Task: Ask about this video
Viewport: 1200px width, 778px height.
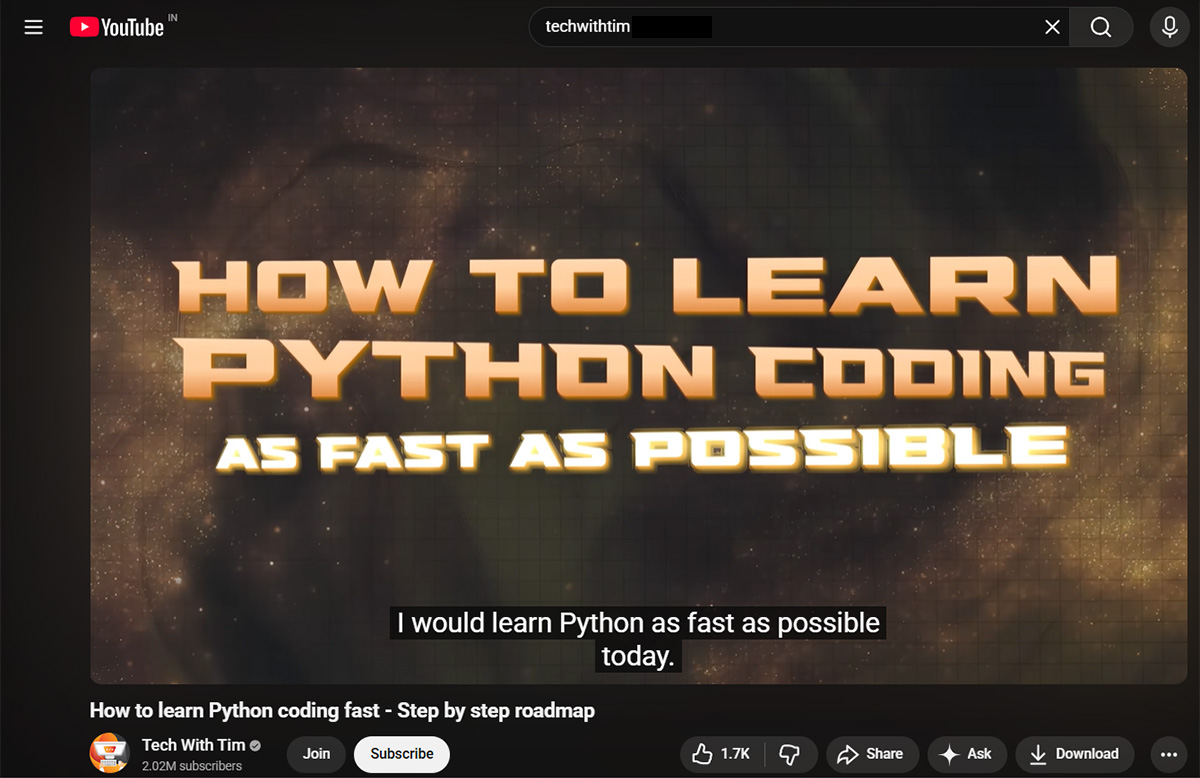Action: tap(967, 754)
